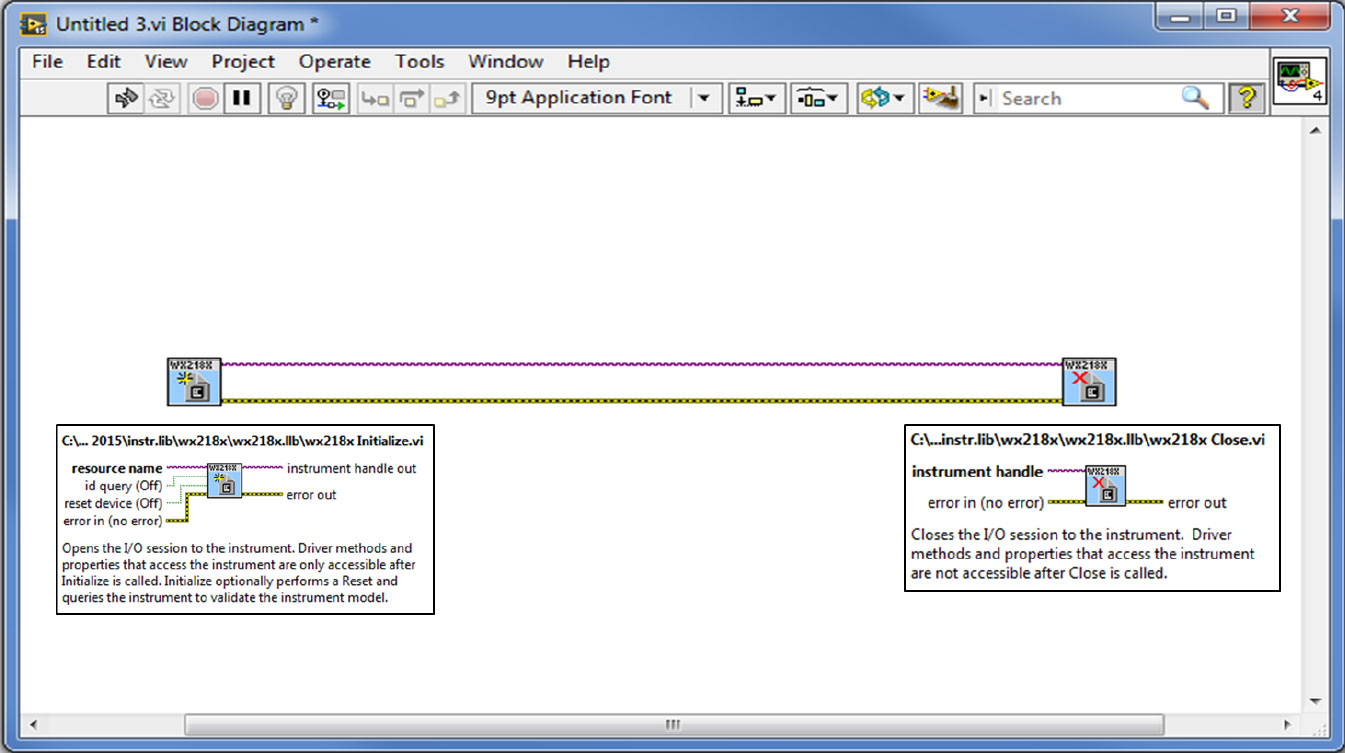Click the horizontal scrollbar thumb
Image resolution: width=1345 pixels, height=753 pixels.
click(x=673, y=724)
